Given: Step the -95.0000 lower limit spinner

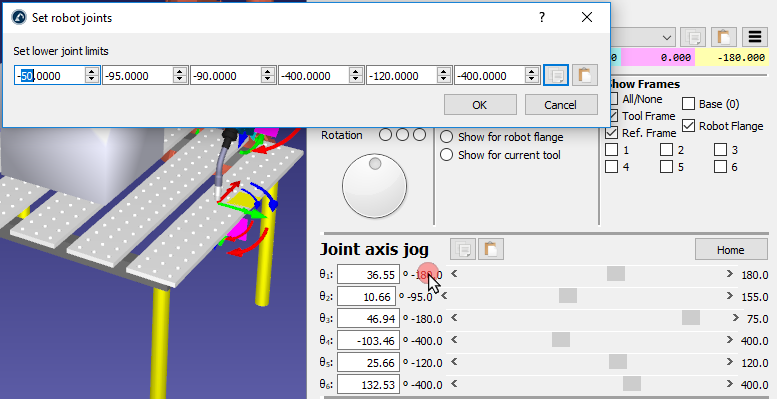Looking at the screenshot, I should click(180, 75).
